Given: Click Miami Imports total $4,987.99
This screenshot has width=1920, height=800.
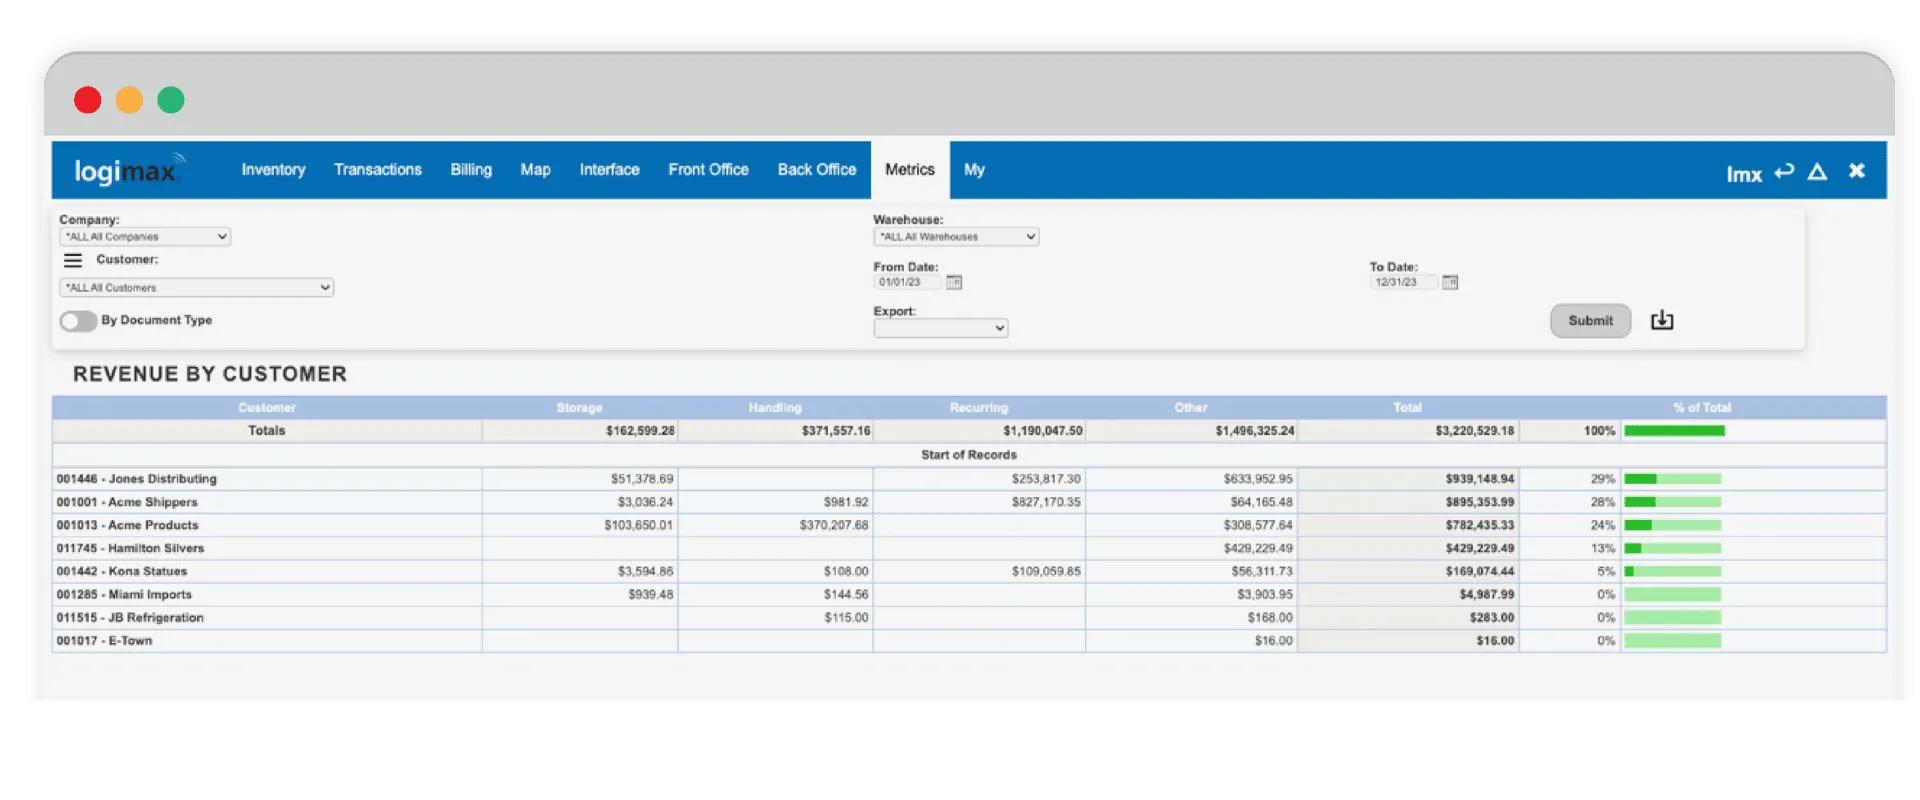Looking at the screenshot, I should pos(1487,594).
